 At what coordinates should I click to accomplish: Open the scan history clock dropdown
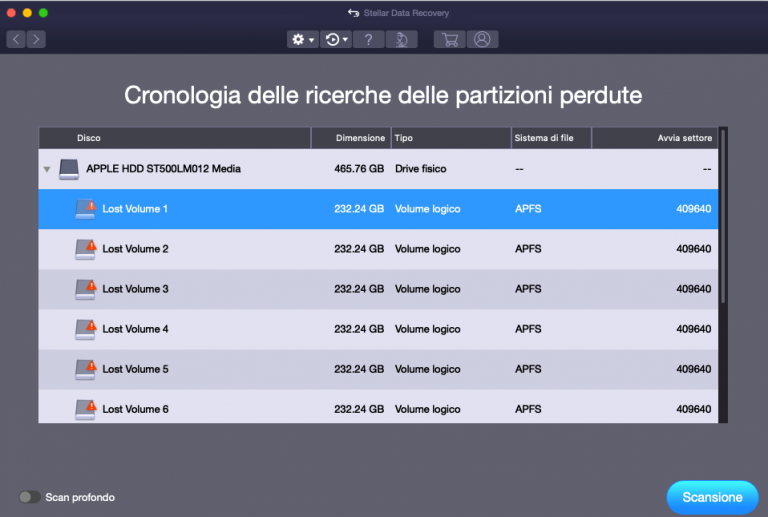point(336,39)
